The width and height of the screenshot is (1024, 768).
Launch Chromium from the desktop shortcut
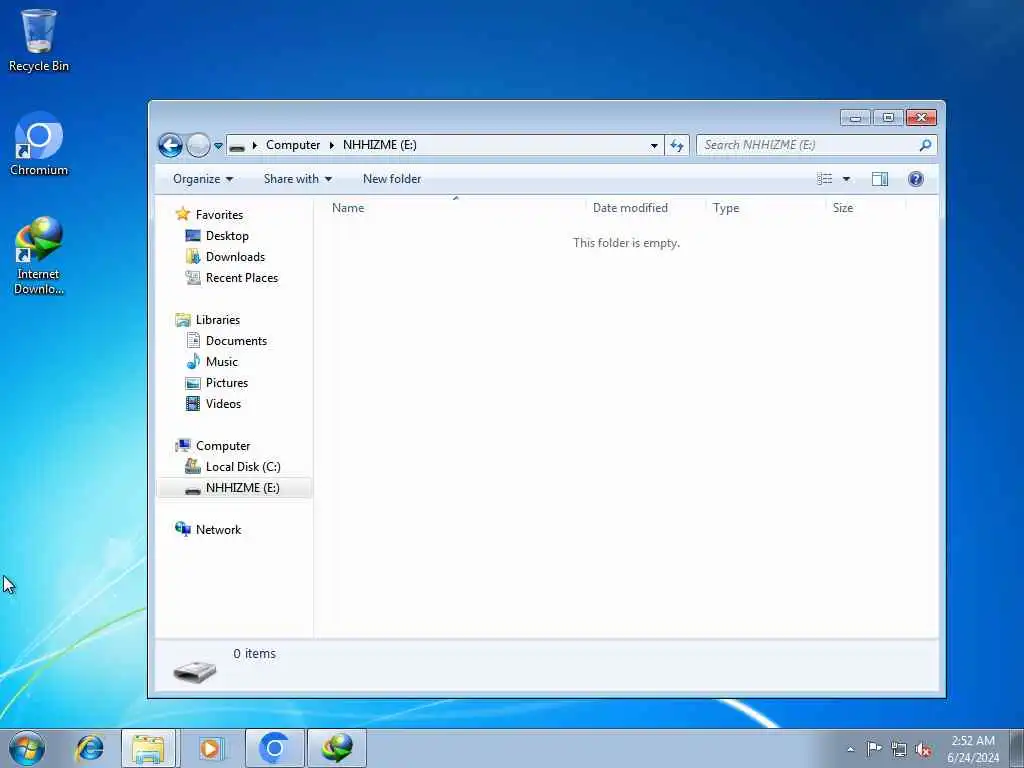39,144
